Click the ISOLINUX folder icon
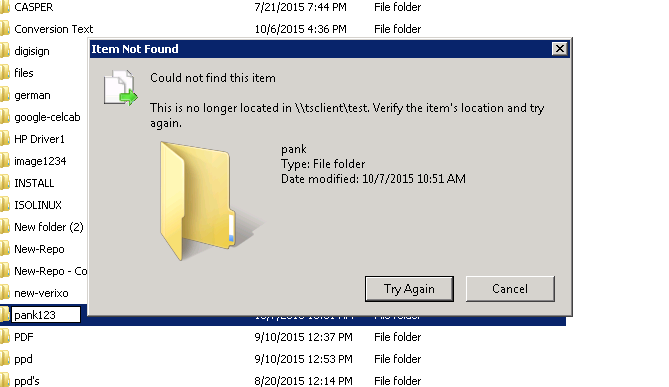The image size is (669, 387). pos(5,205)
